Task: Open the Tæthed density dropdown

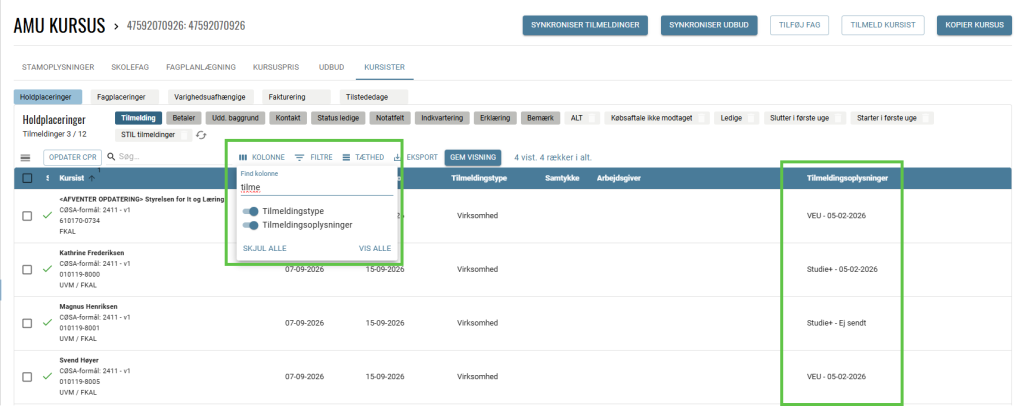Action: click(363, 157)
